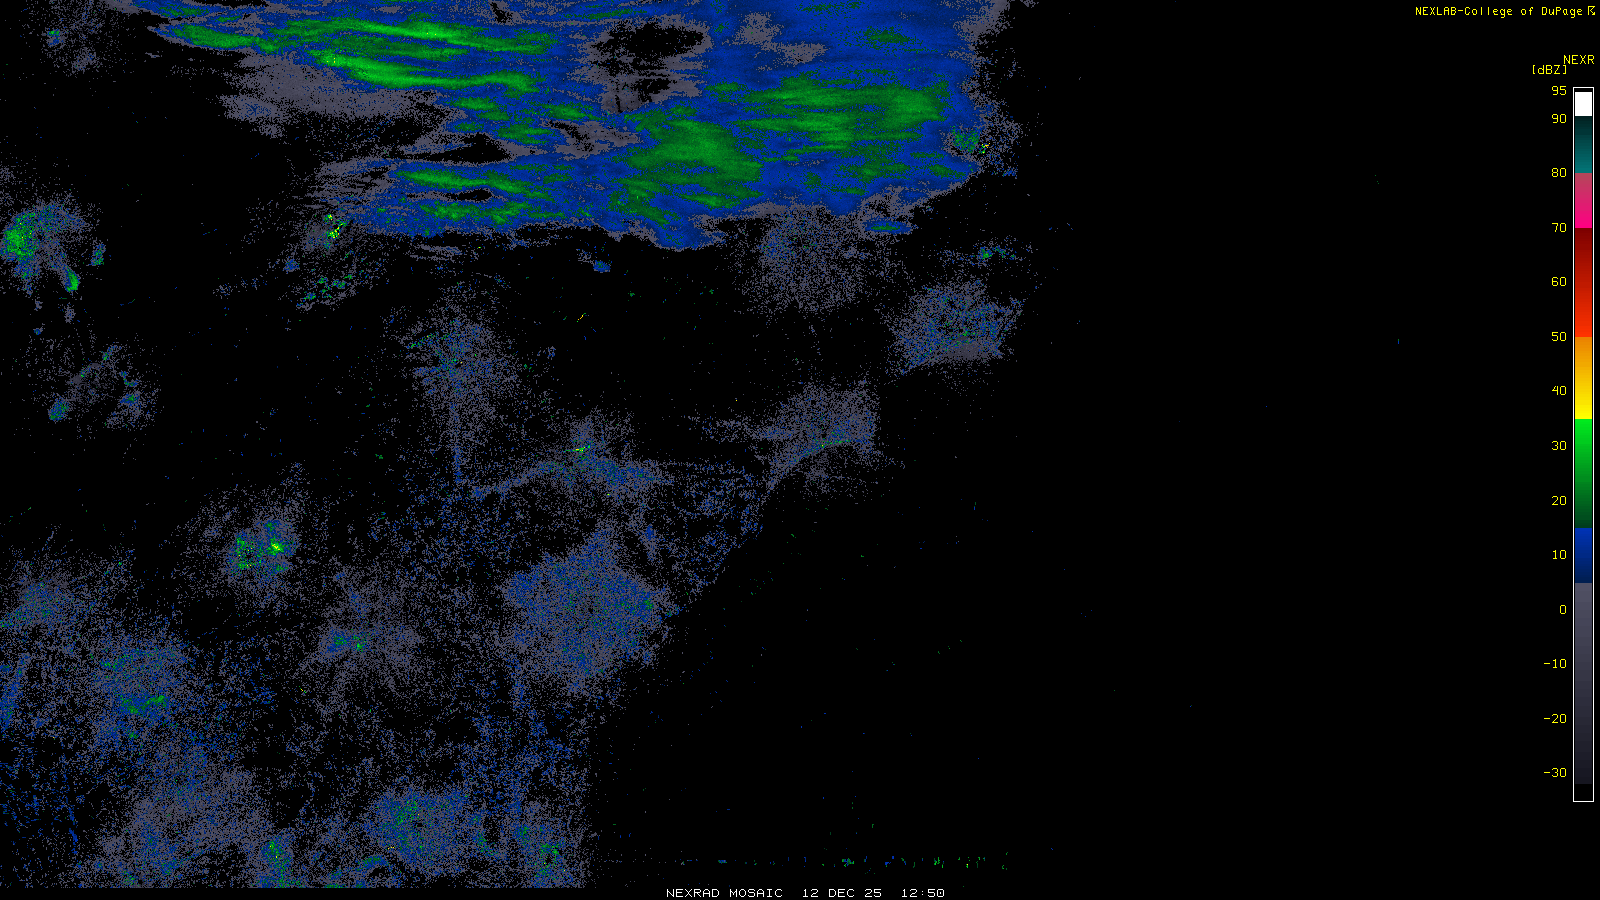Click the 80 value on dBZ scale
1600x900 pixels.
point(1559,173)
